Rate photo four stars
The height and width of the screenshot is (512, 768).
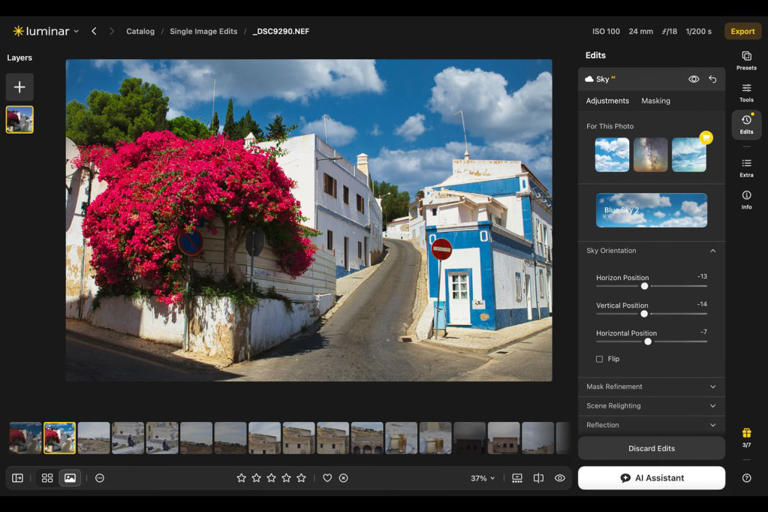pyautogui.click(x=287, y=478)
